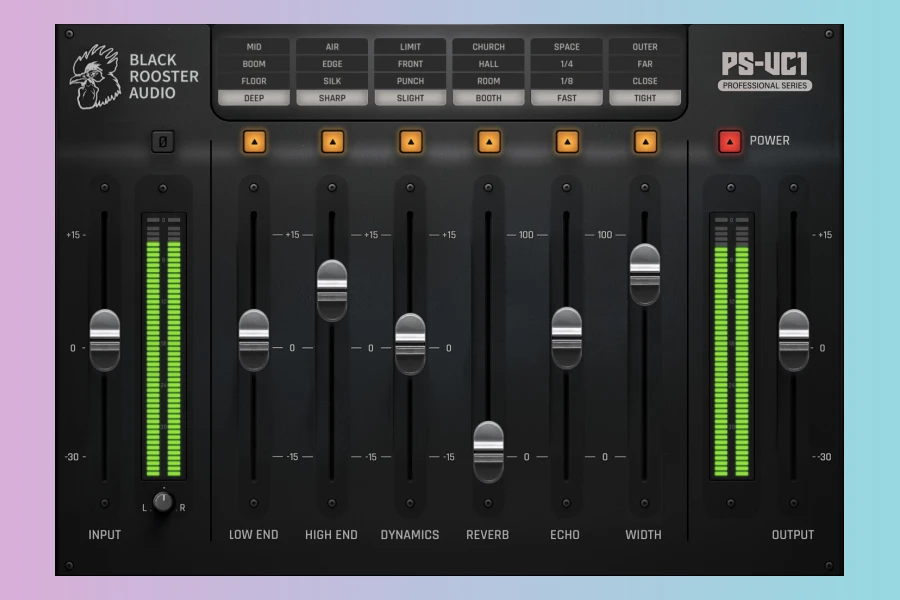Select the LIMIT dynamics mode
900x600 pixels.
click(x=410, y=47)
